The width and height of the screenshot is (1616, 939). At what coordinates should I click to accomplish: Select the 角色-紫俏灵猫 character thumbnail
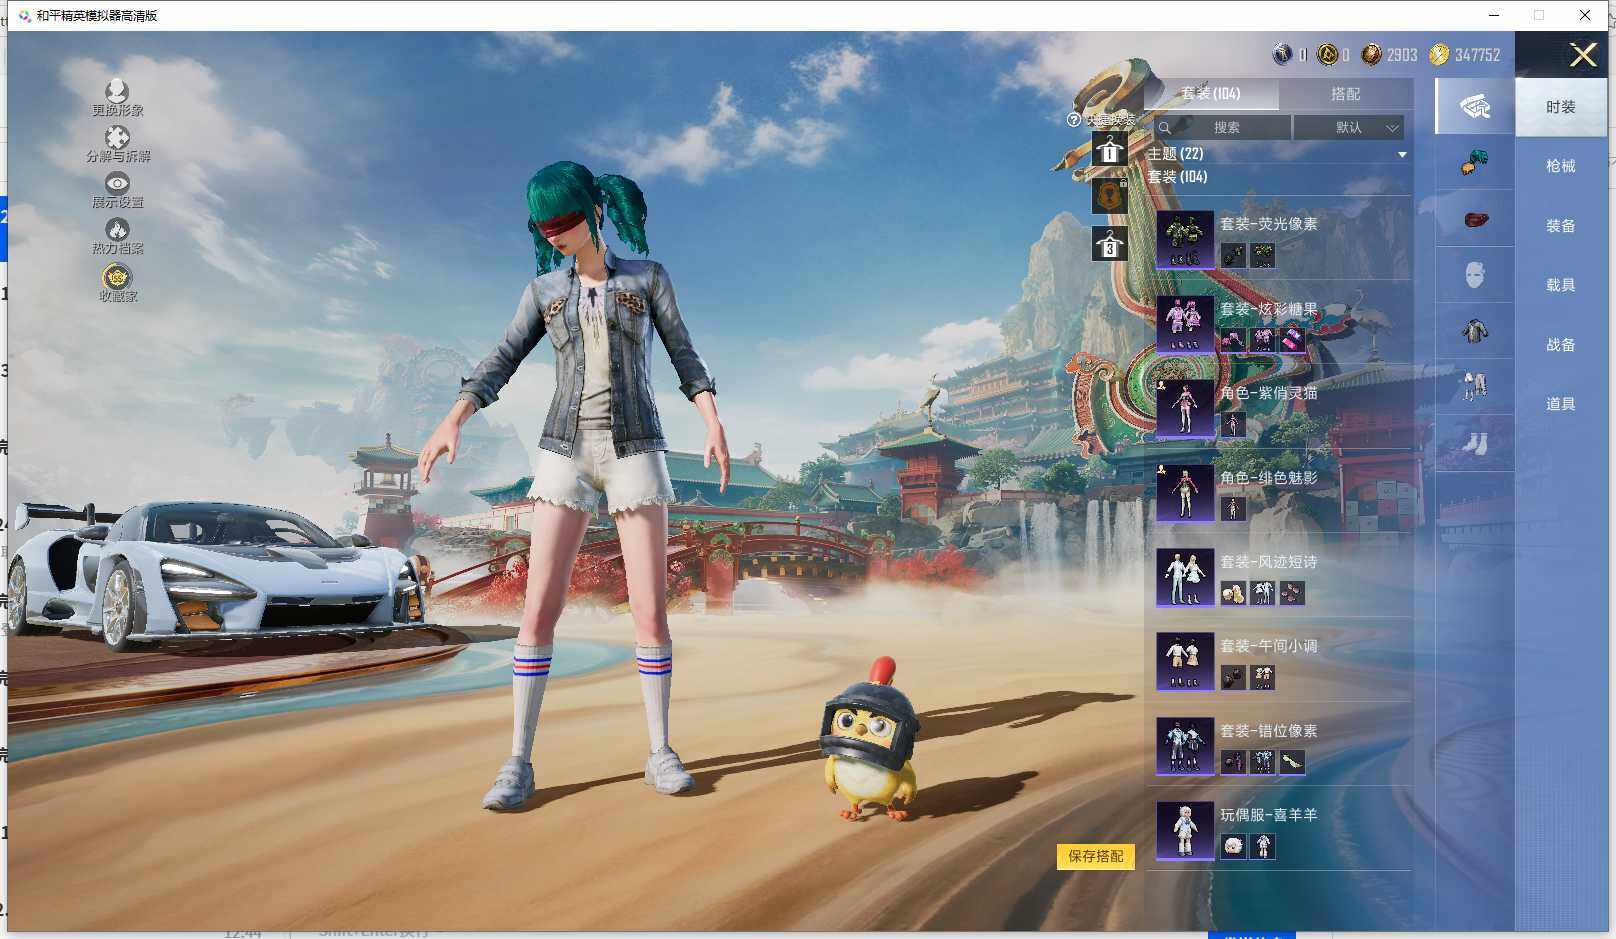[1185, 408]
